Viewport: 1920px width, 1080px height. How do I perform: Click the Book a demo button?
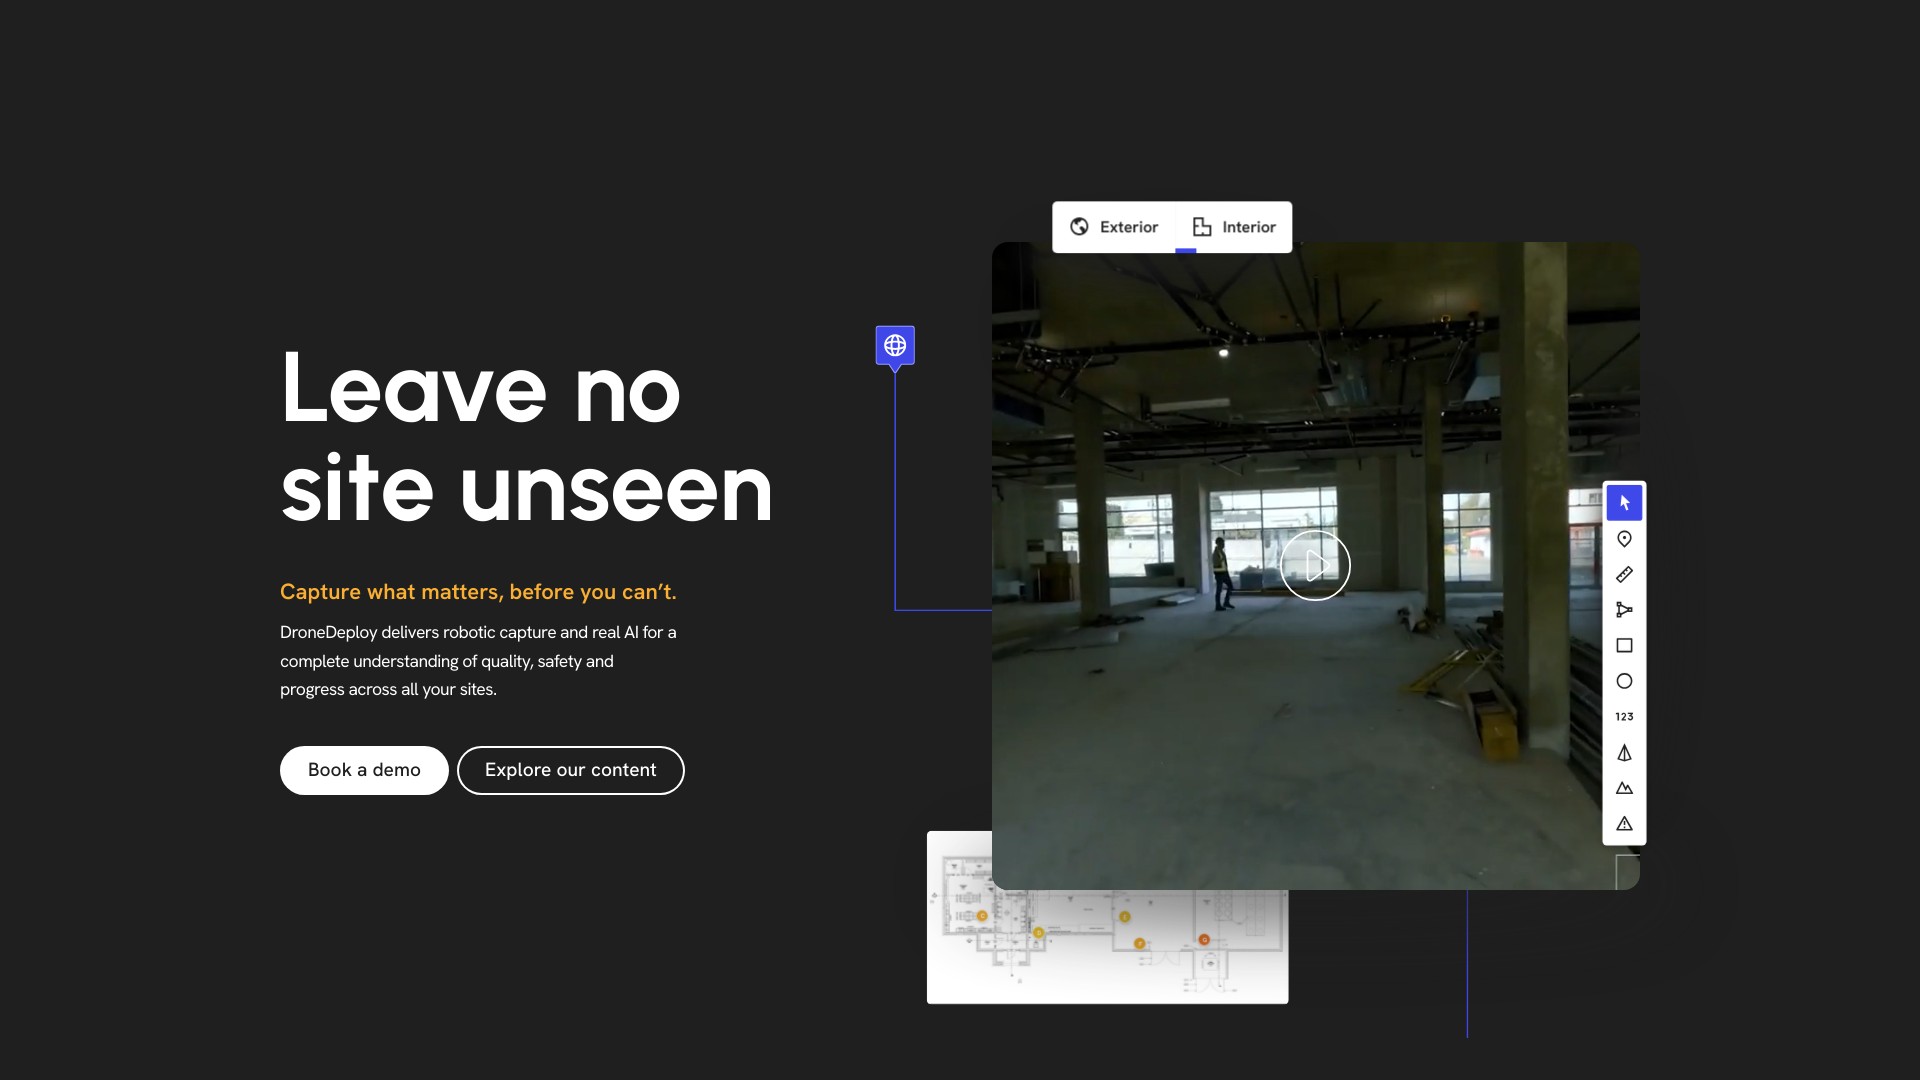364,770
